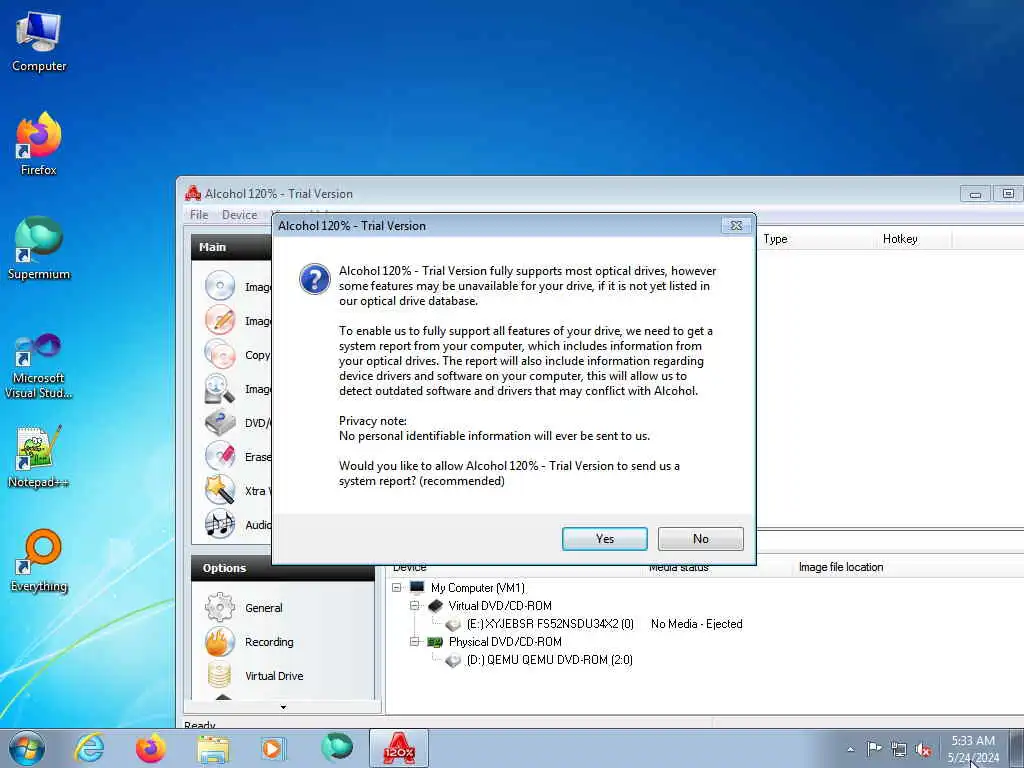
Task: Open the network tray icon
Action: [899, 750]
